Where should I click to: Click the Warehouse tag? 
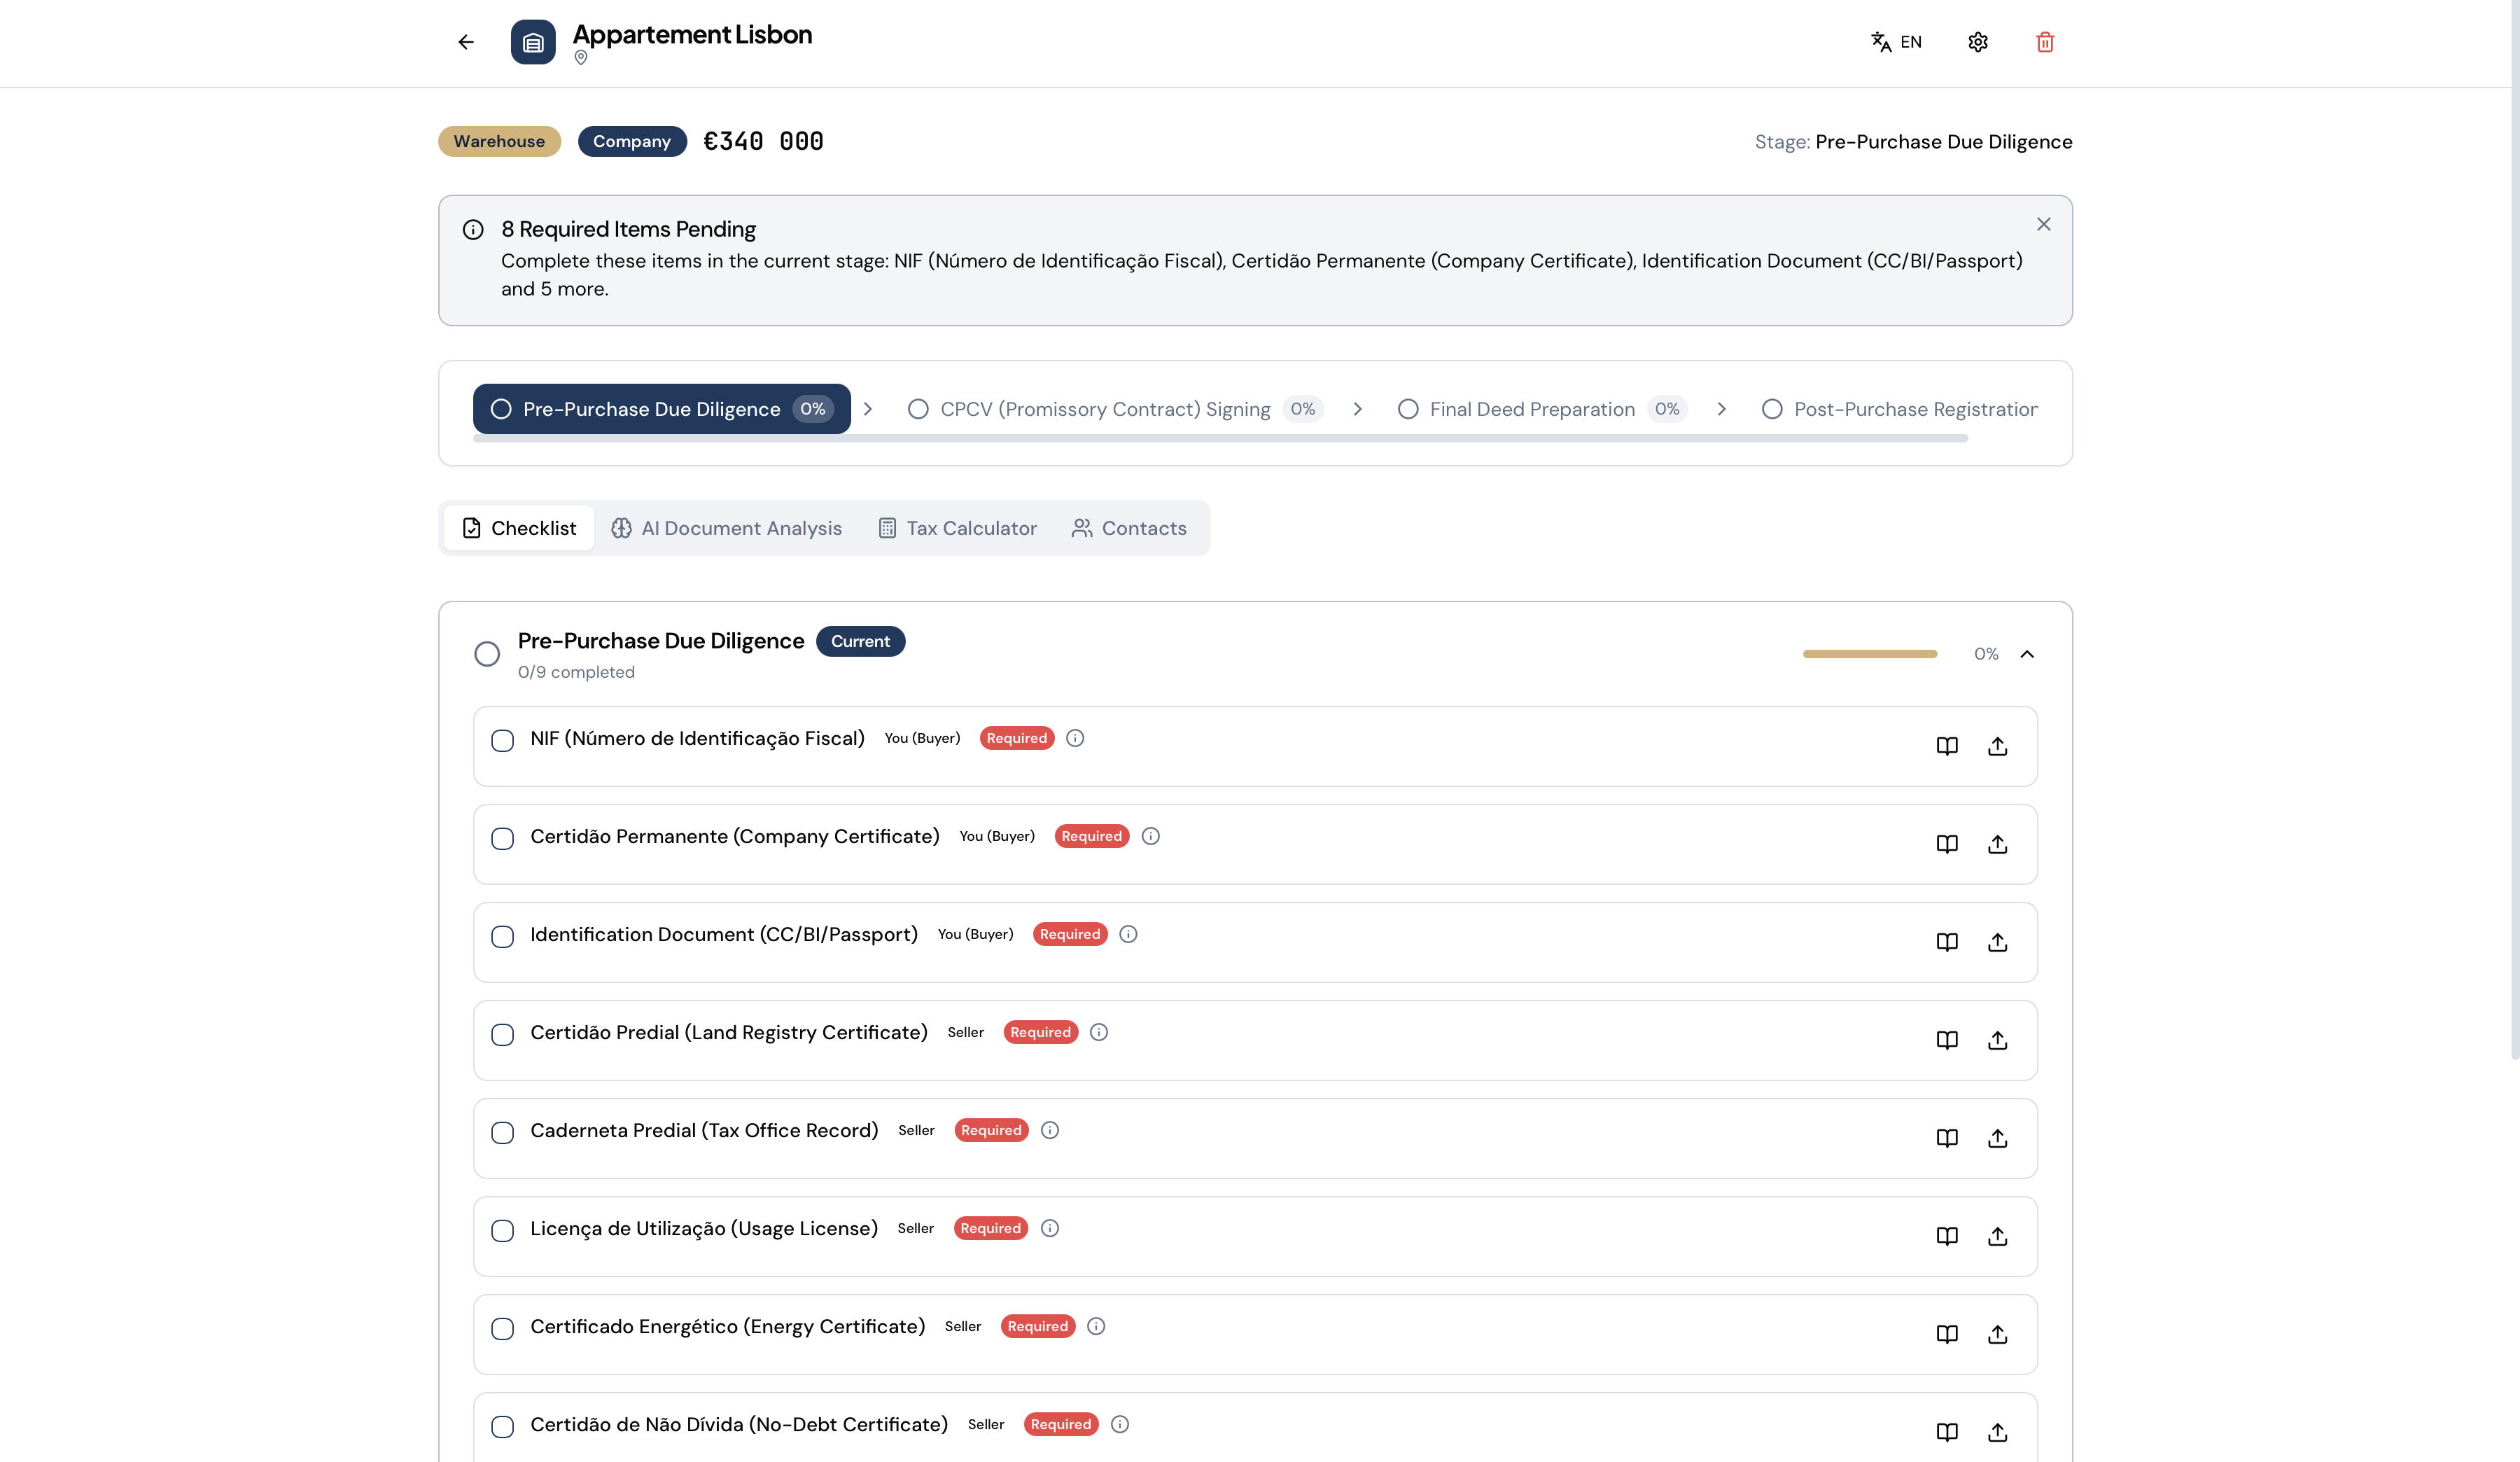(x=499, y=141)
